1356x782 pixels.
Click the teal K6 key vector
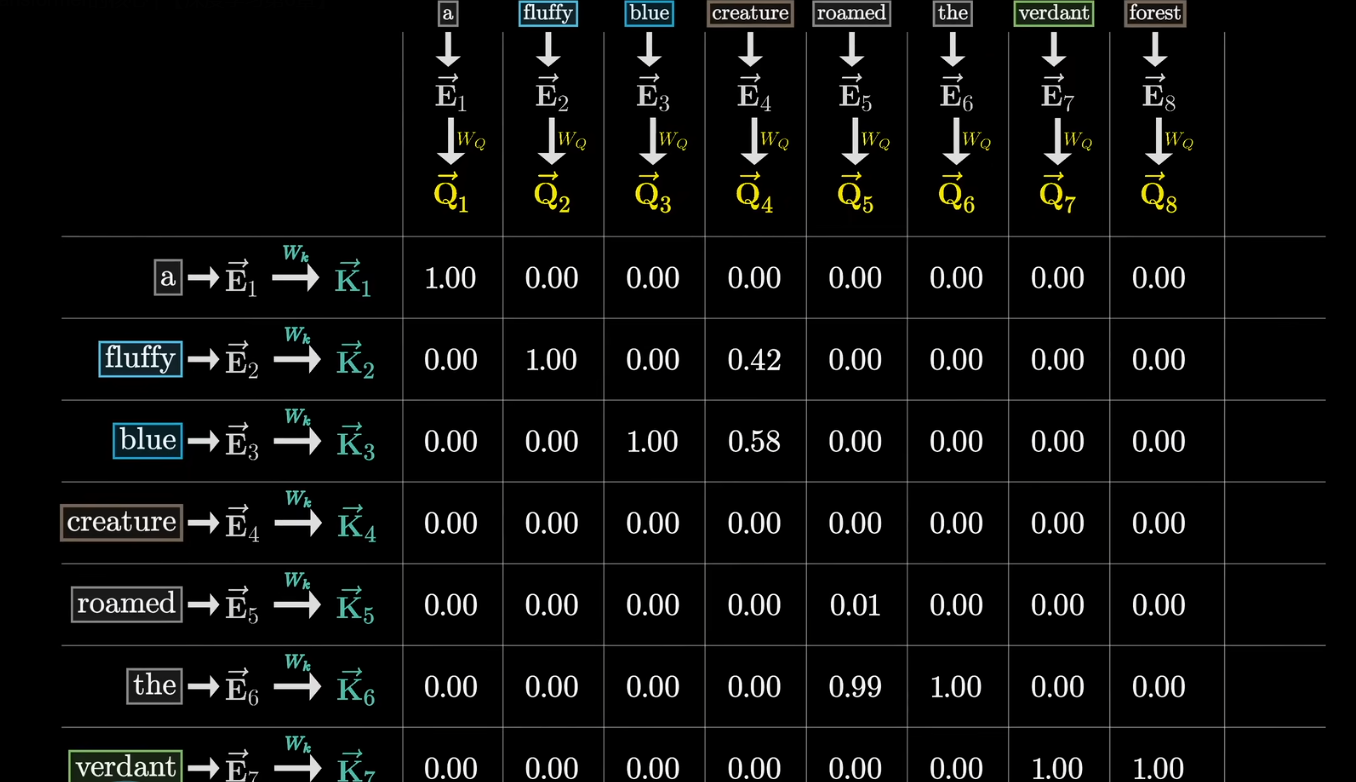(354, 688)
